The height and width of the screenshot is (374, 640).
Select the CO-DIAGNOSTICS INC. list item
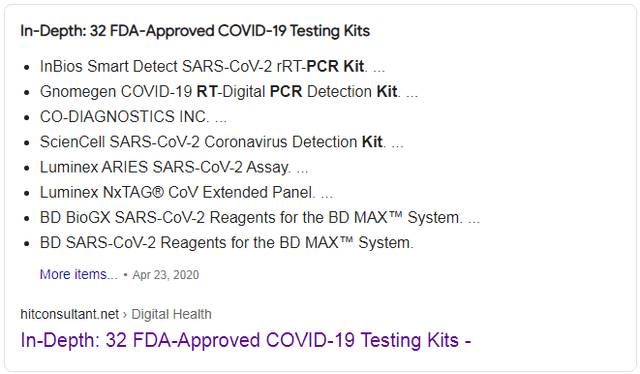tap(133, 117)
